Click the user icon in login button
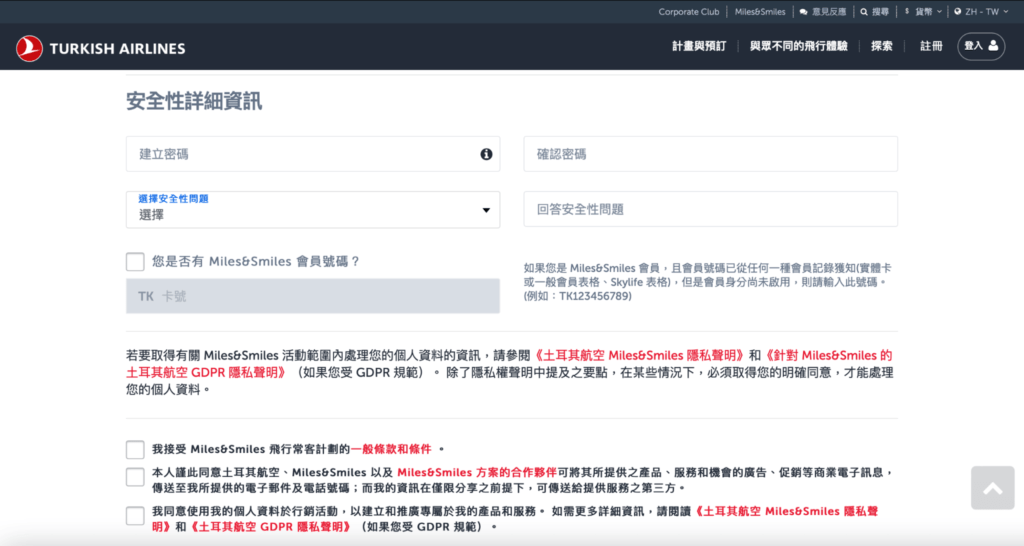Image resolution: width=1024 pixels, height=546 pixels. [993, 46]
